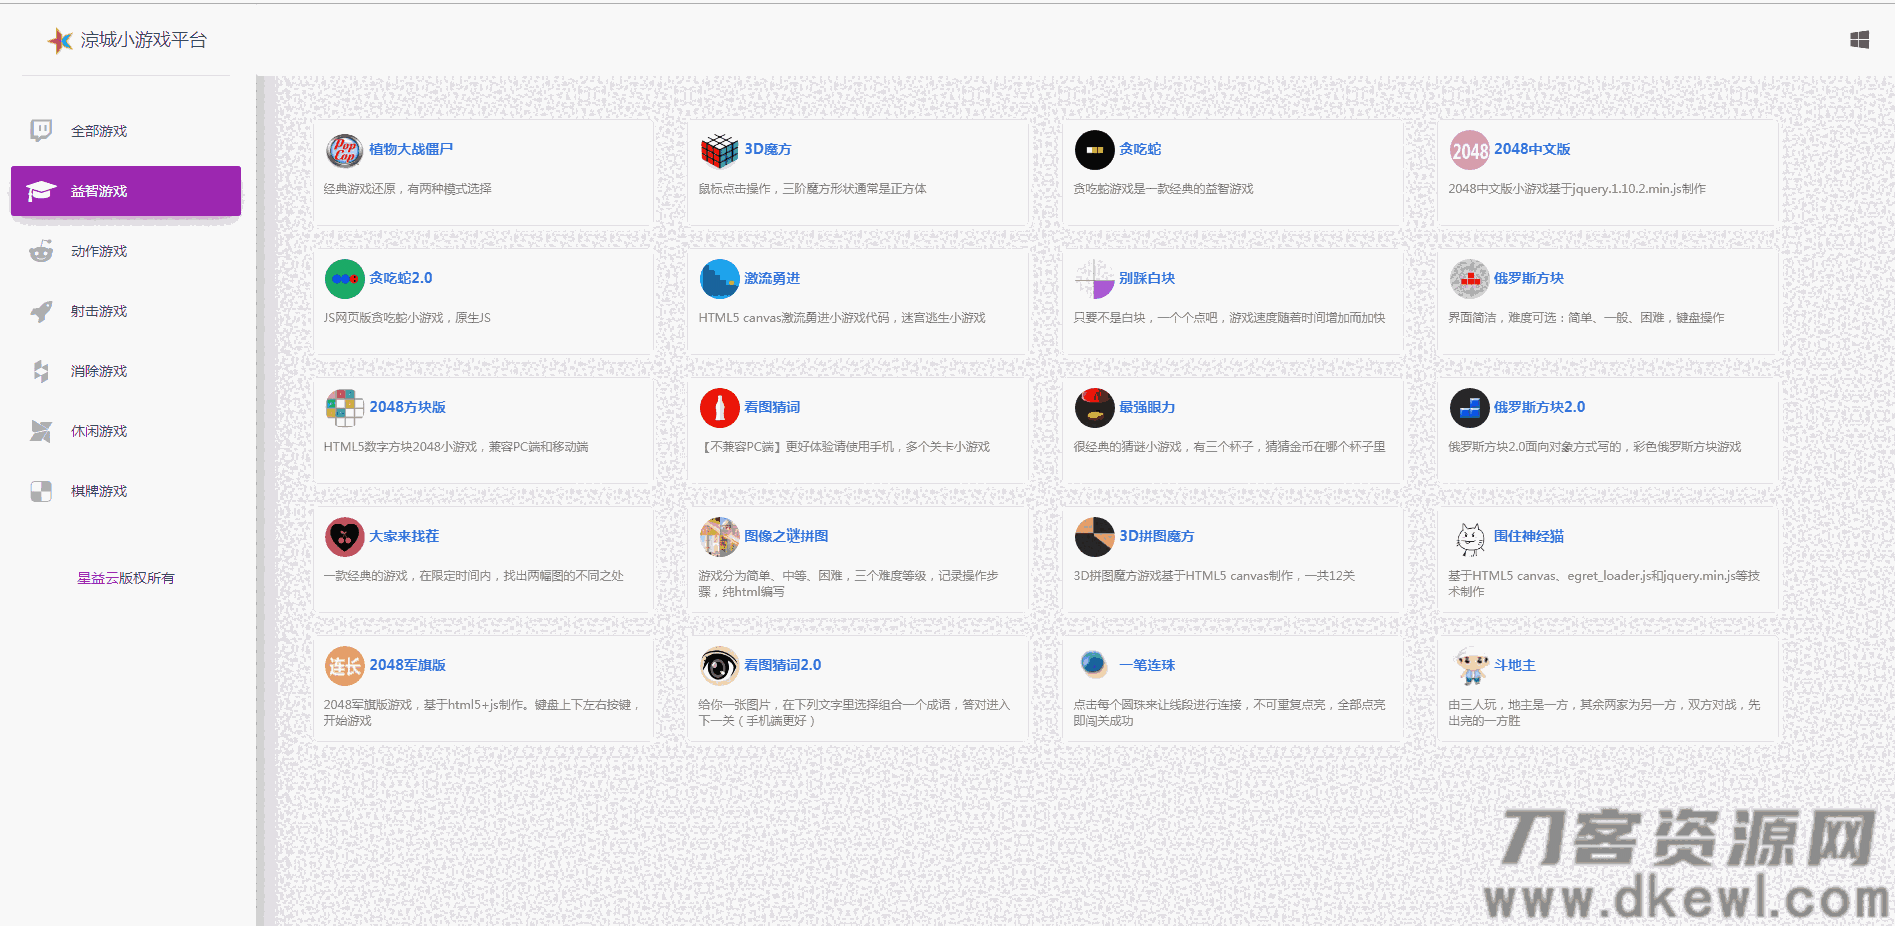Click the 消除游戏 sidebar icon
The width and height of the screenshot is (1895, 926).
(41, 371)
